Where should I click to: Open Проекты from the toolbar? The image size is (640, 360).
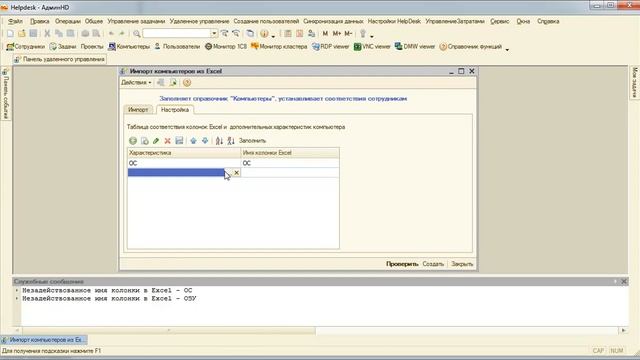click(x=92, y=47)
